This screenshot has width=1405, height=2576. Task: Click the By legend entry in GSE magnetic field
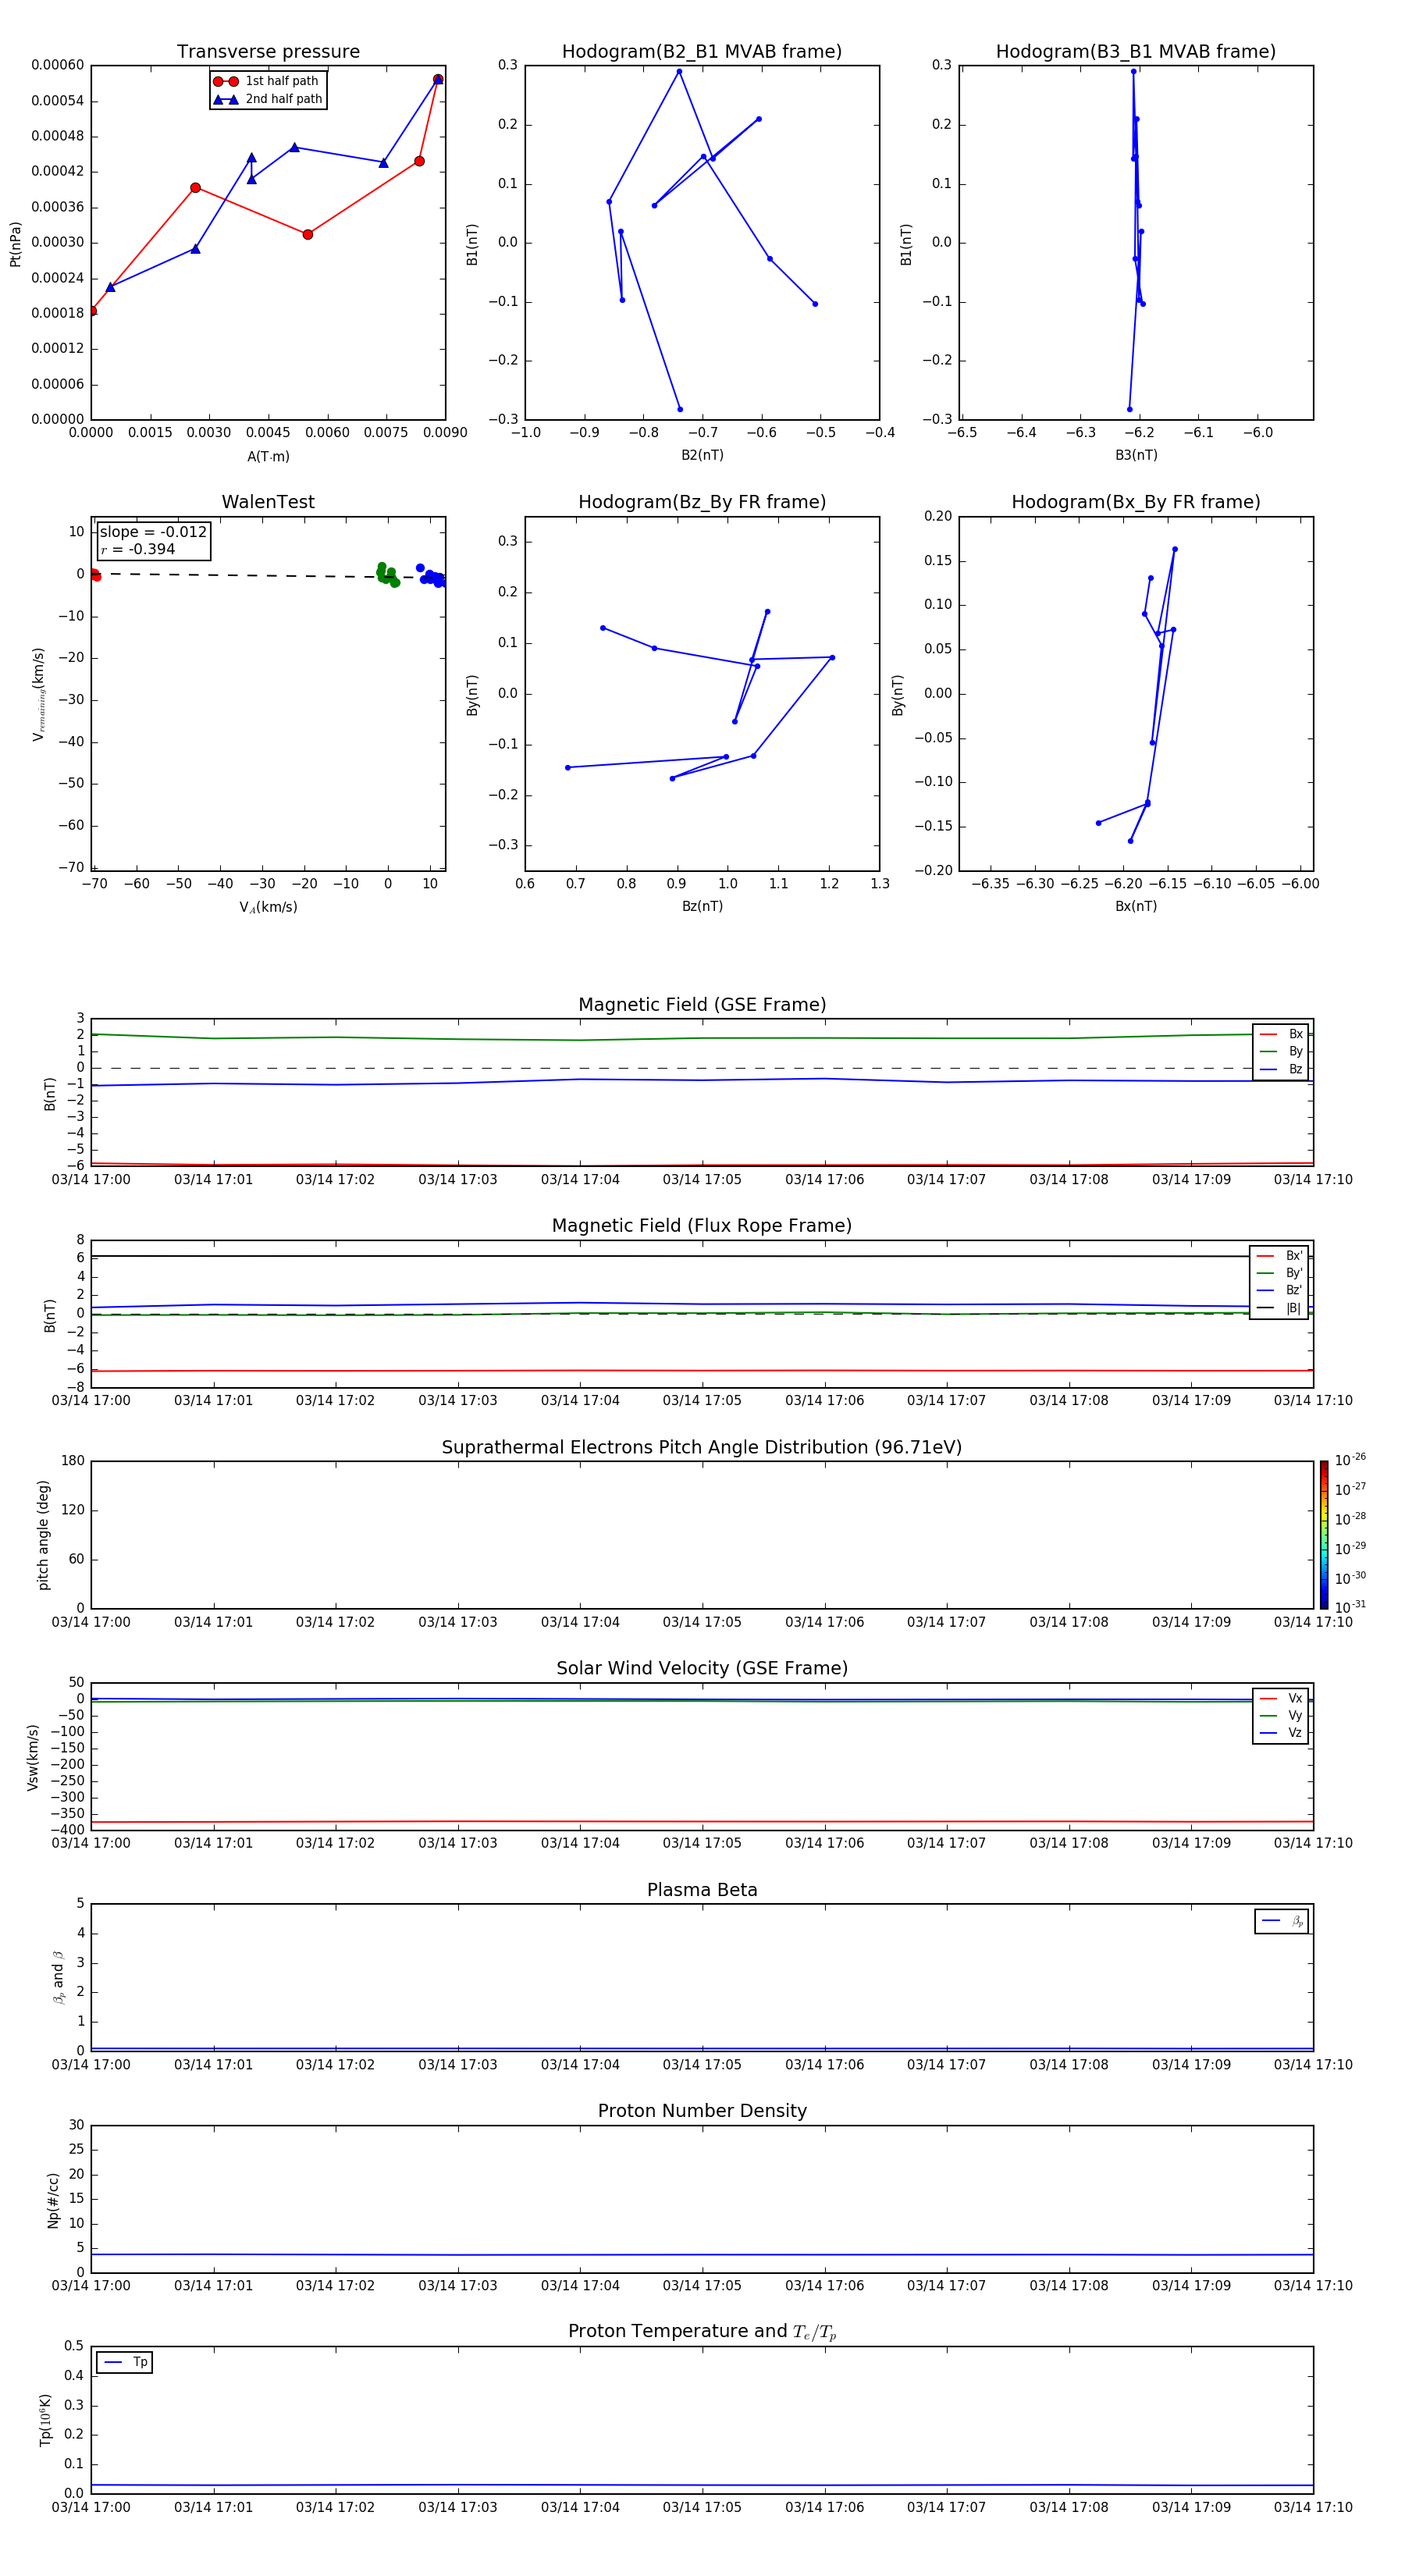coord(1281,1051)
